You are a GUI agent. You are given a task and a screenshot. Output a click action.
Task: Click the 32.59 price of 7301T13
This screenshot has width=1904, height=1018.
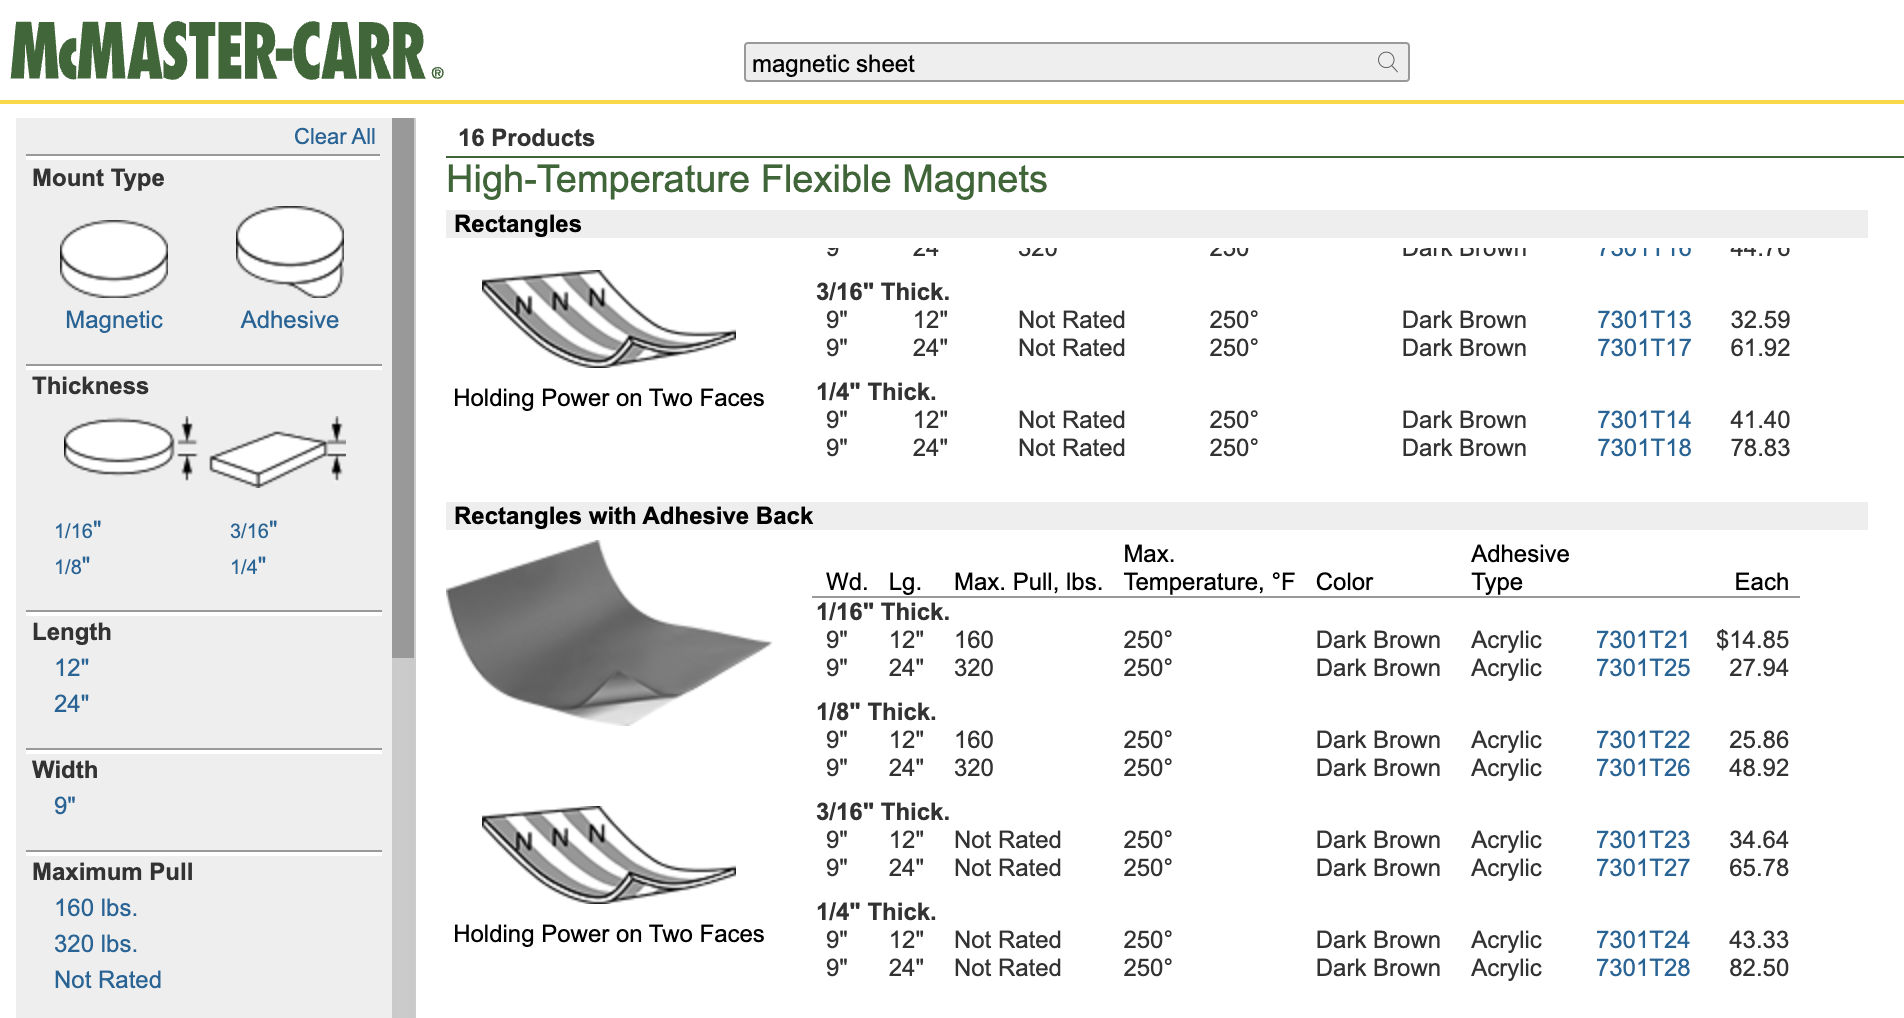click(1760, 320)
